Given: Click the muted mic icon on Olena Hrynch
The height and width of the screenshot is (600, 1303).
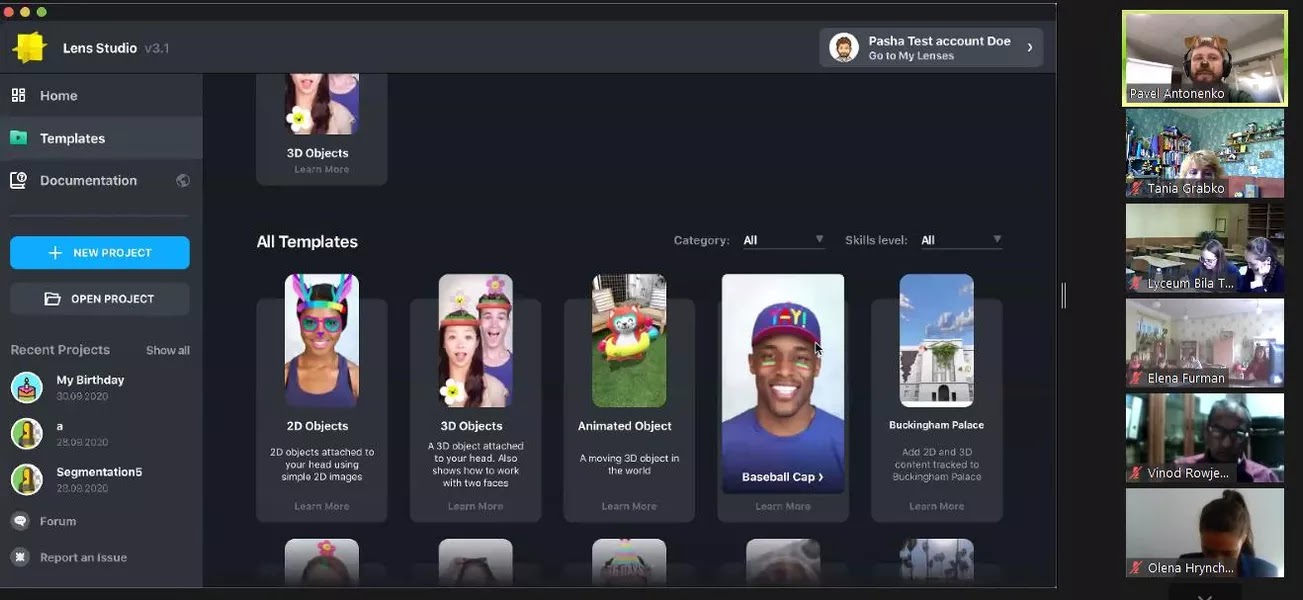Looking at the screenshot, I should [x=1136, y=568].
